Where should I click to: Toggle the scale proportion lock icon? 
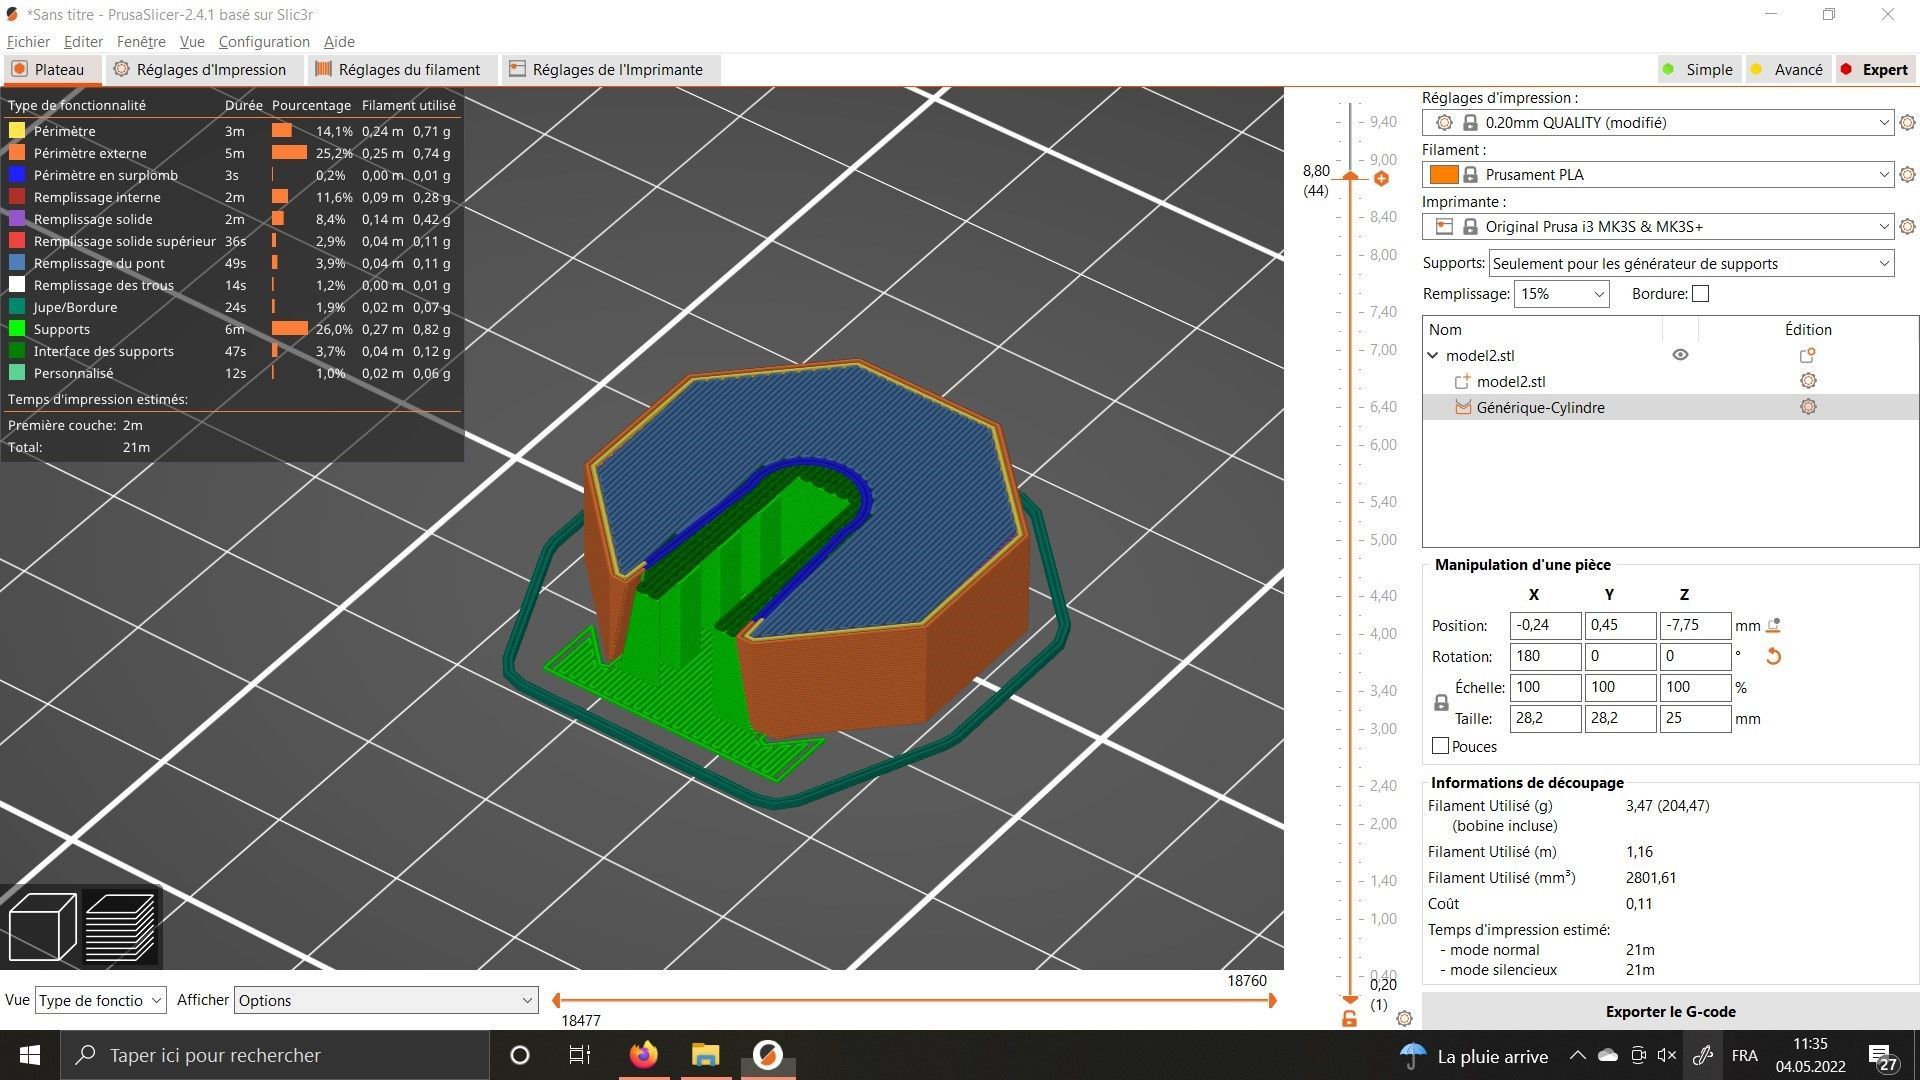1441,703
